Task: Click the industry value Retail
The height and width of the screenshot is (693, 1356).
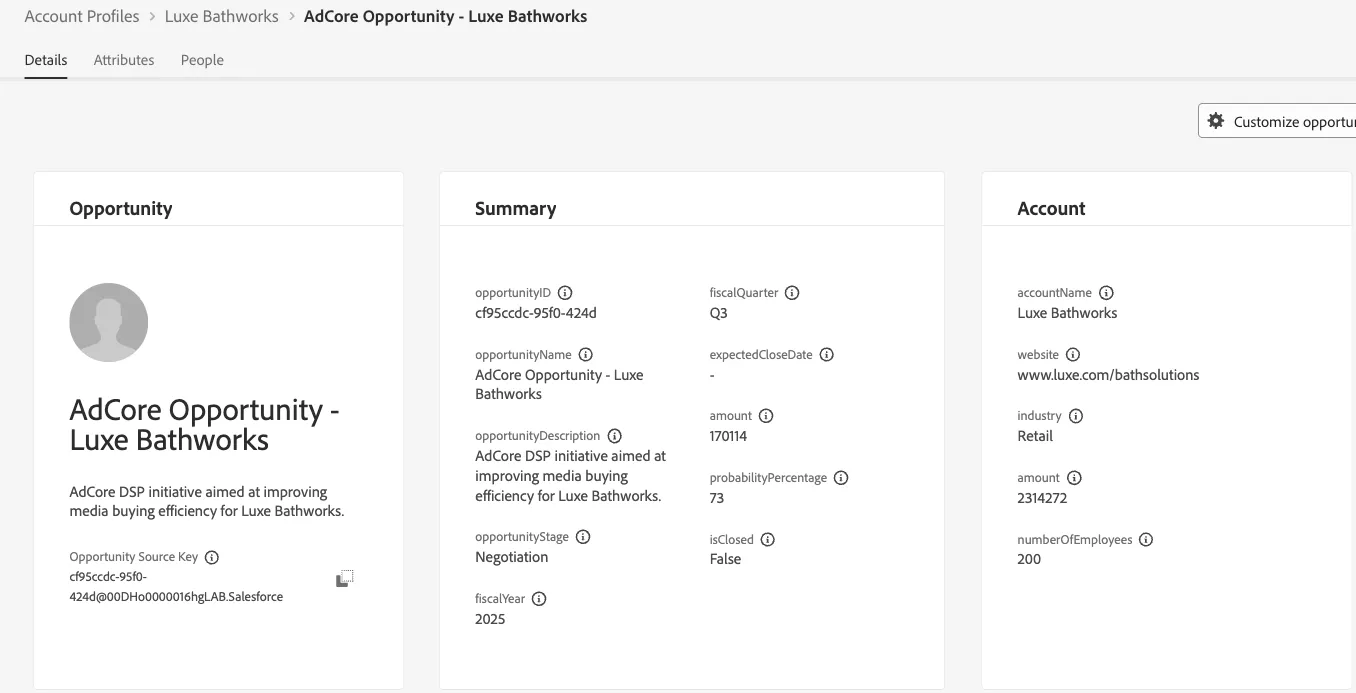Action: coord(1035,436)
